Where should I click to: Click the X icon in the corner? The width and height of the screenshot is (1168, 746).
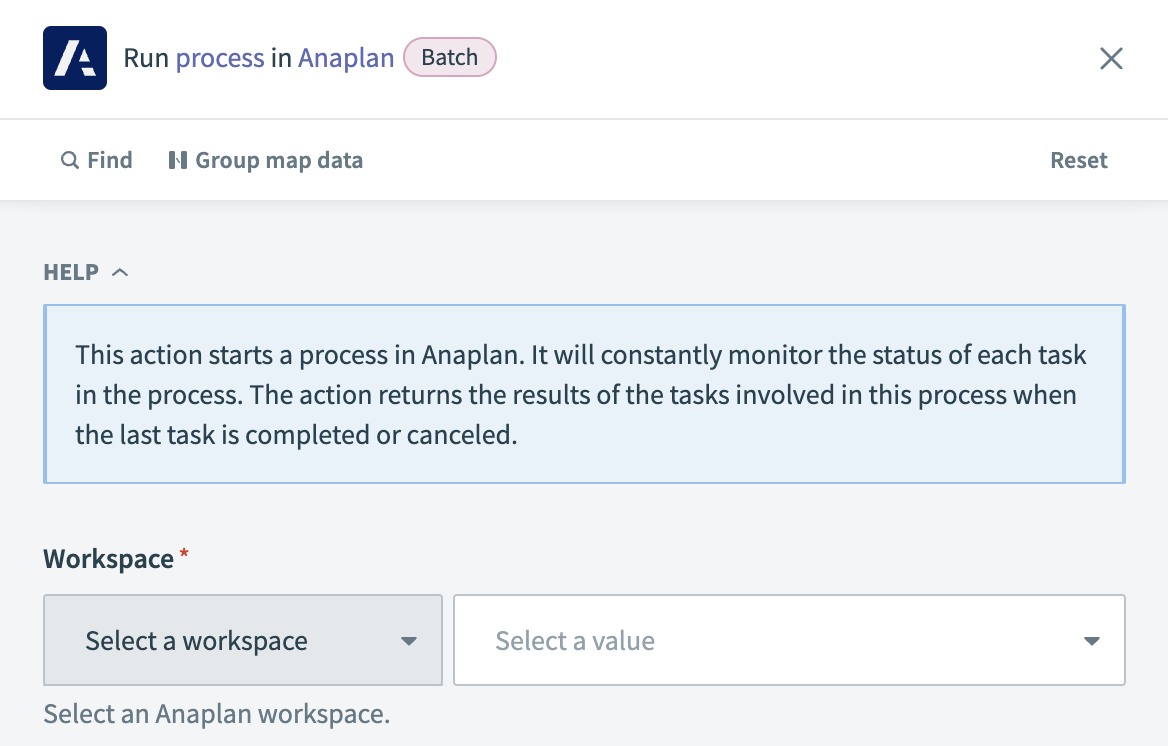point(1111,58)
